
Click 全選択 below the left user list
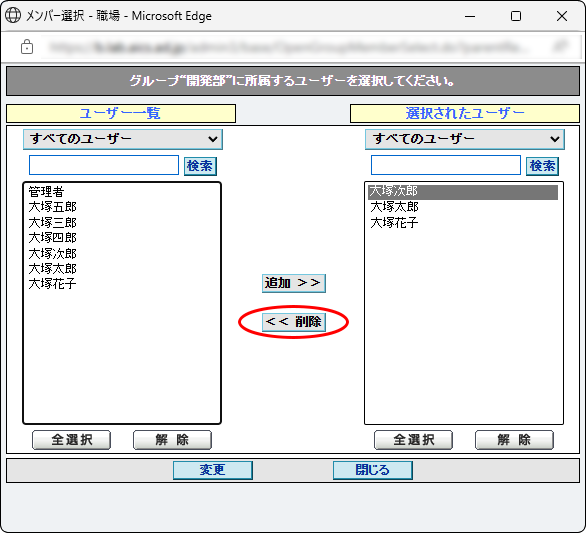pyautogui.click(x=71, y=440)
